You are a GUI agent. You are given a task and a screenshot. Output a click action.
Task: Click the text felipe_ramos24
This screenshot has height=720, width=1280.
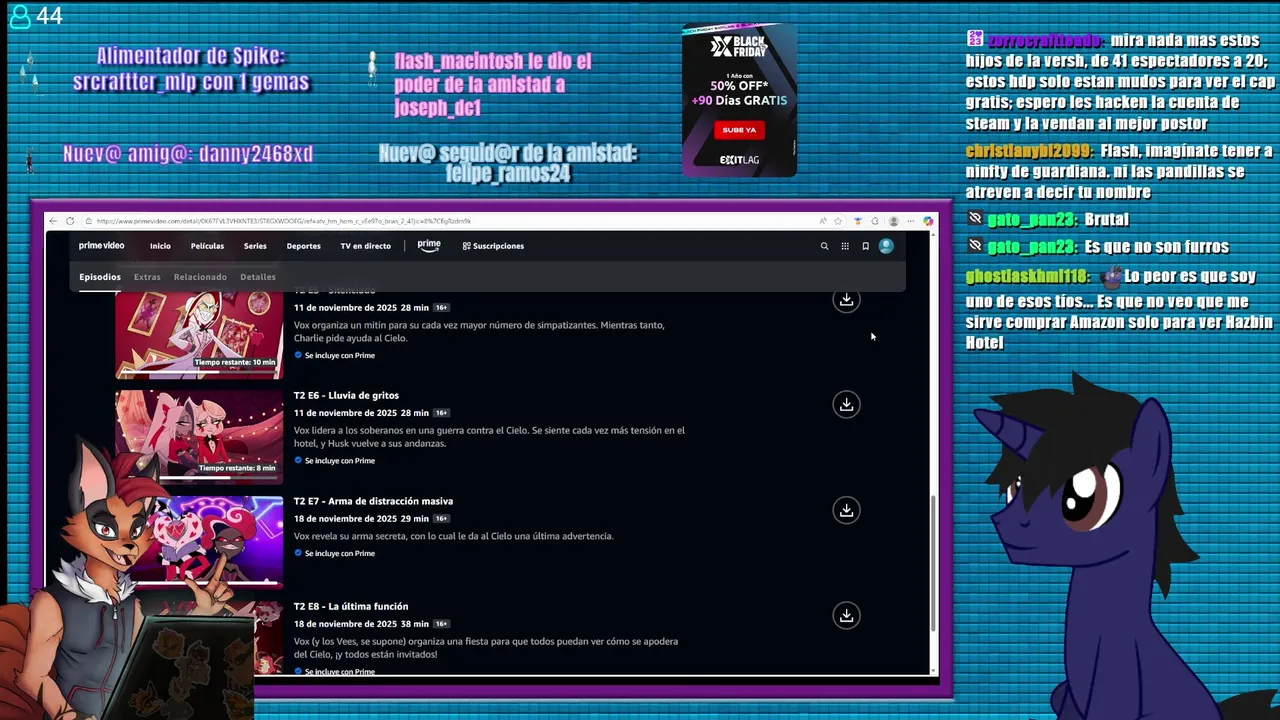pos(508,174)
